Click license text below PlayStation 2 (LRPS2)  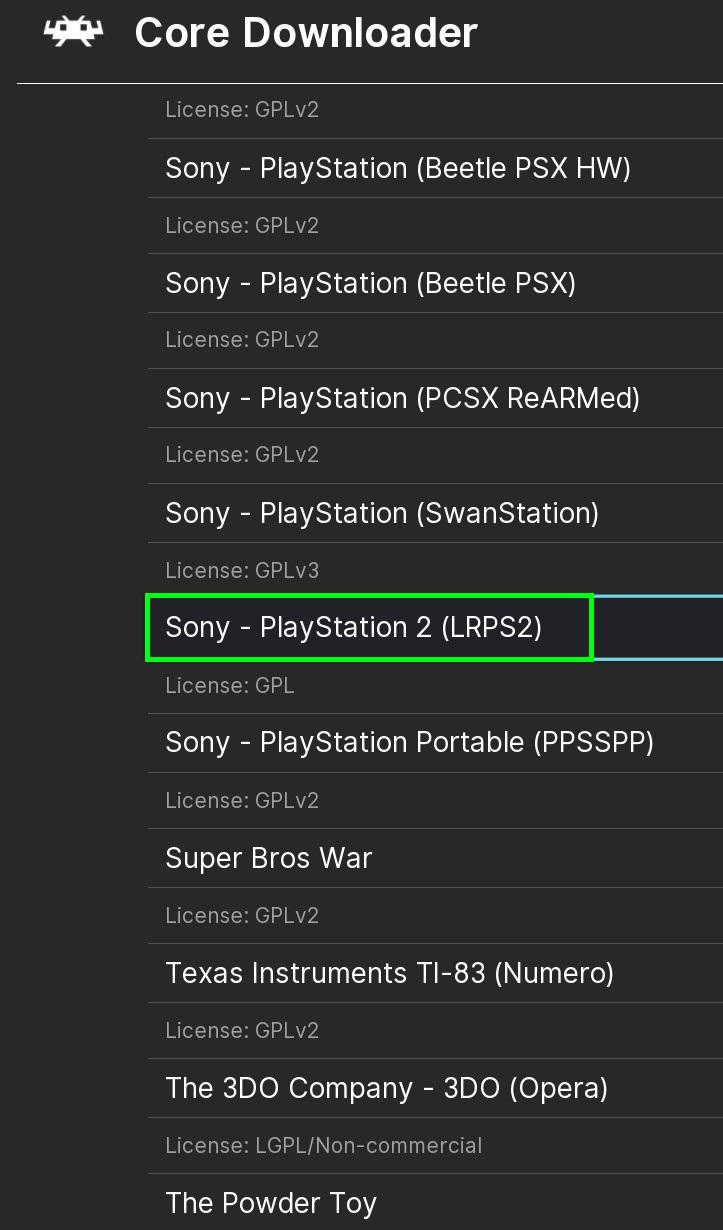[230, 685]
